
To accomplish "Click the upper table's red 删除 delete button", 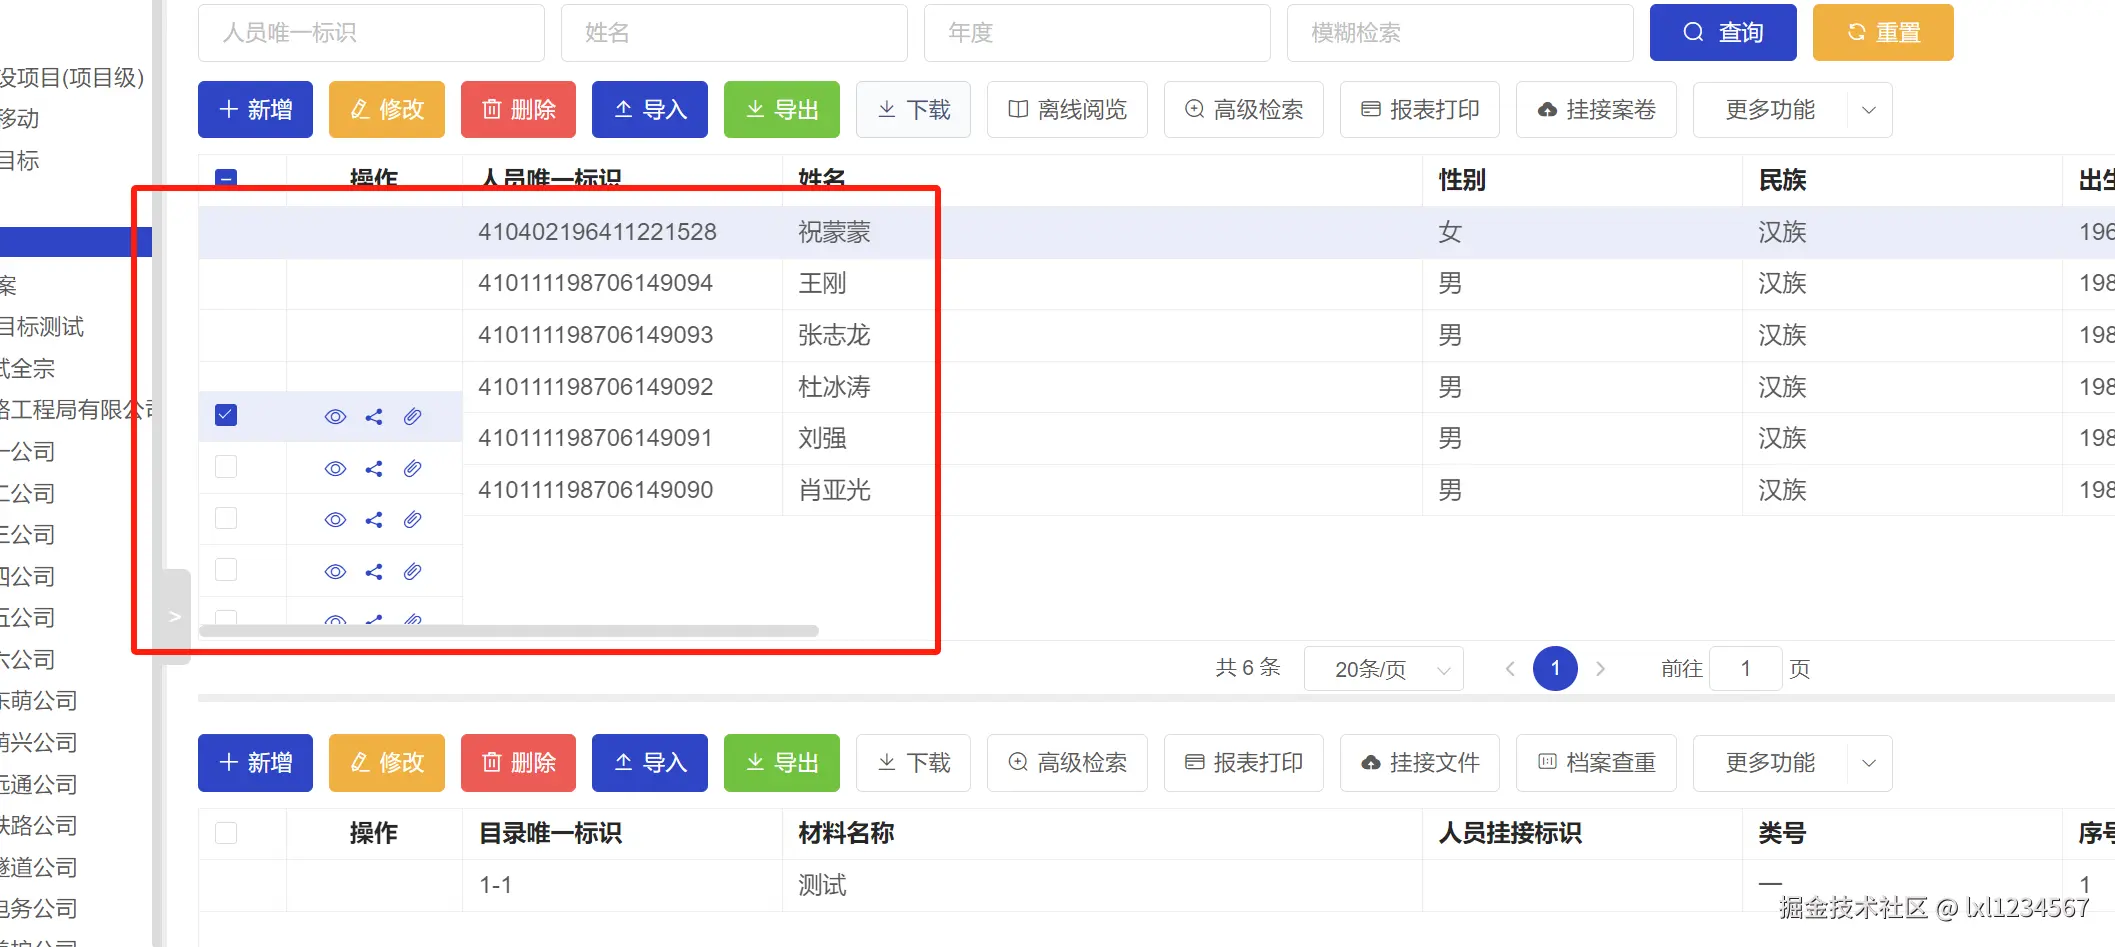I will (518, 109).
